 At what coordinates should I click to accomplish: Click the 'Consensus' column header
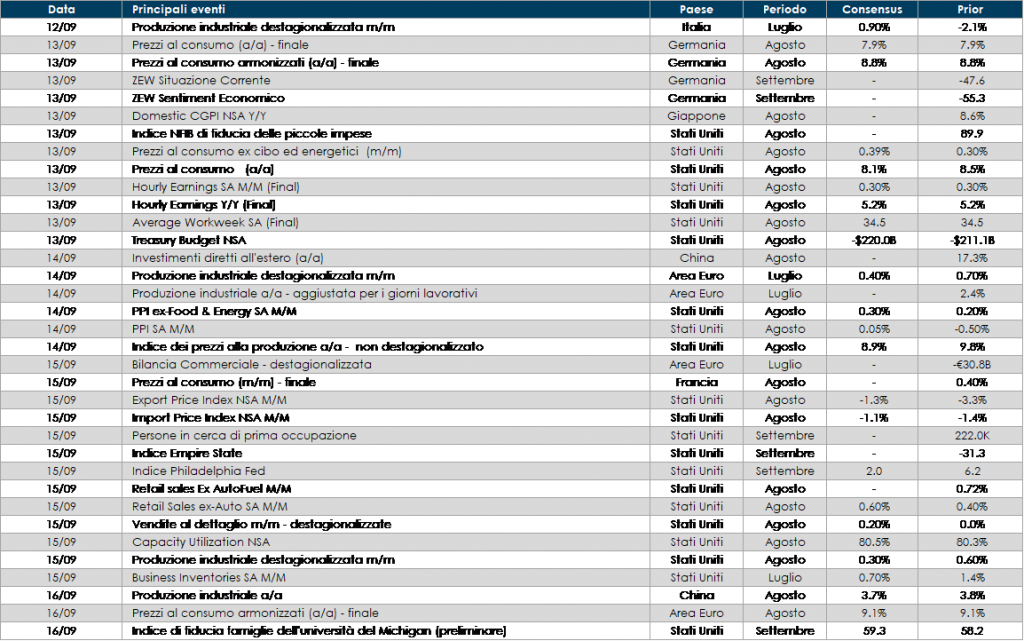pos(872,10)
